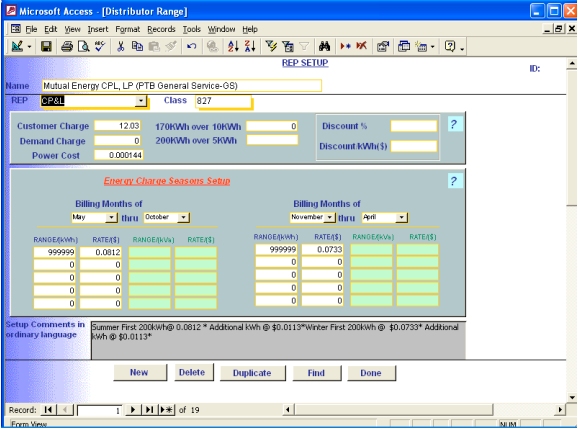Run the Spelling check icon
The image size is (578, 430).
pos(100,46)
